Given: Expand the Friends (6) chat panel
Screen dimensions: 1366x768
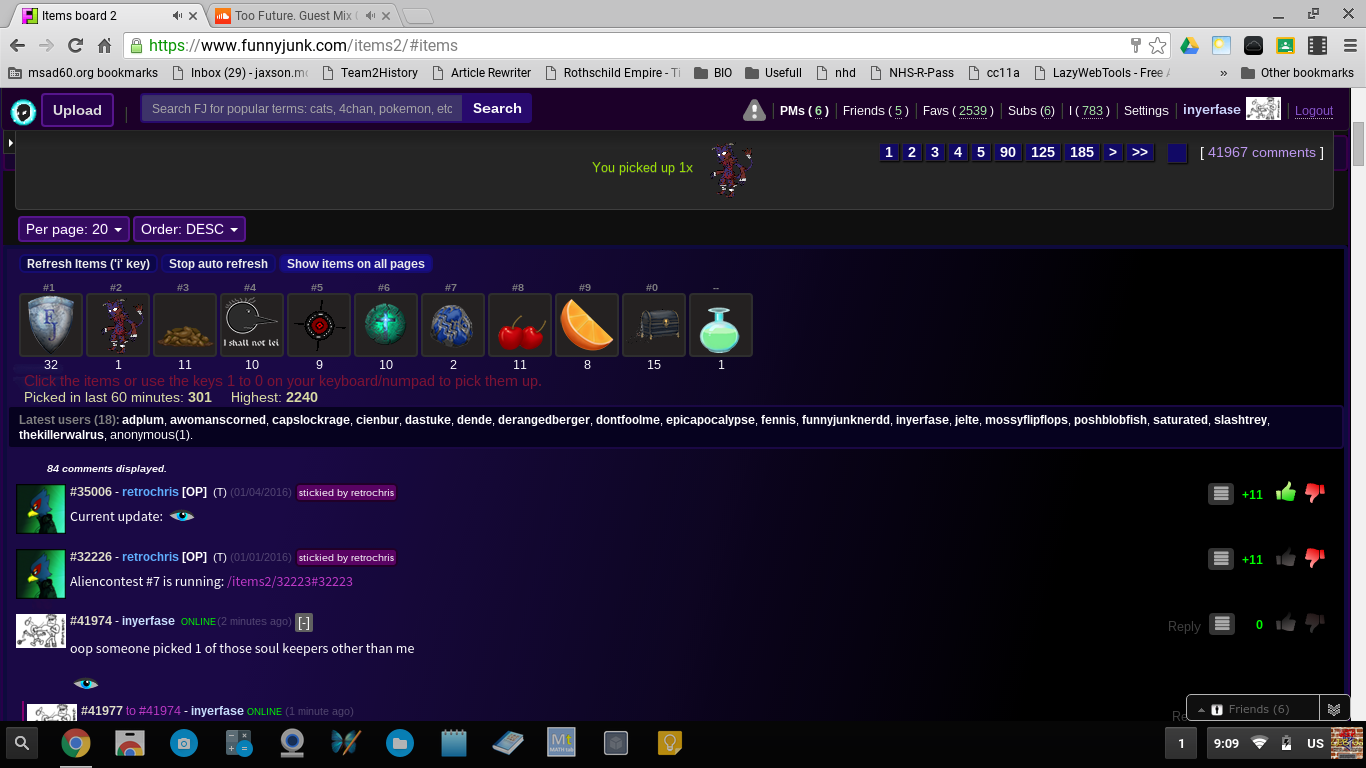Looking at the screenshot, I should 1252,709.
